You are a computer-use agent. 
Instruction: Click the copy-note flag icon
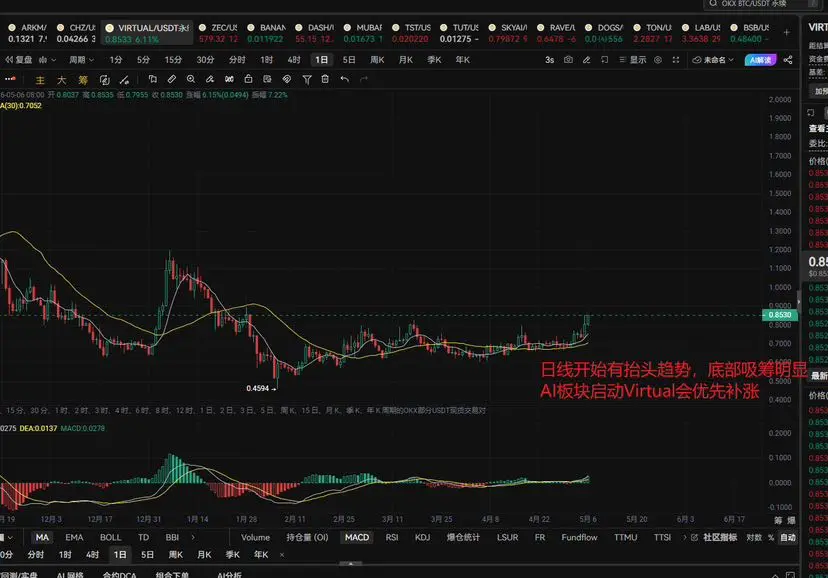[x=153, y=79]
